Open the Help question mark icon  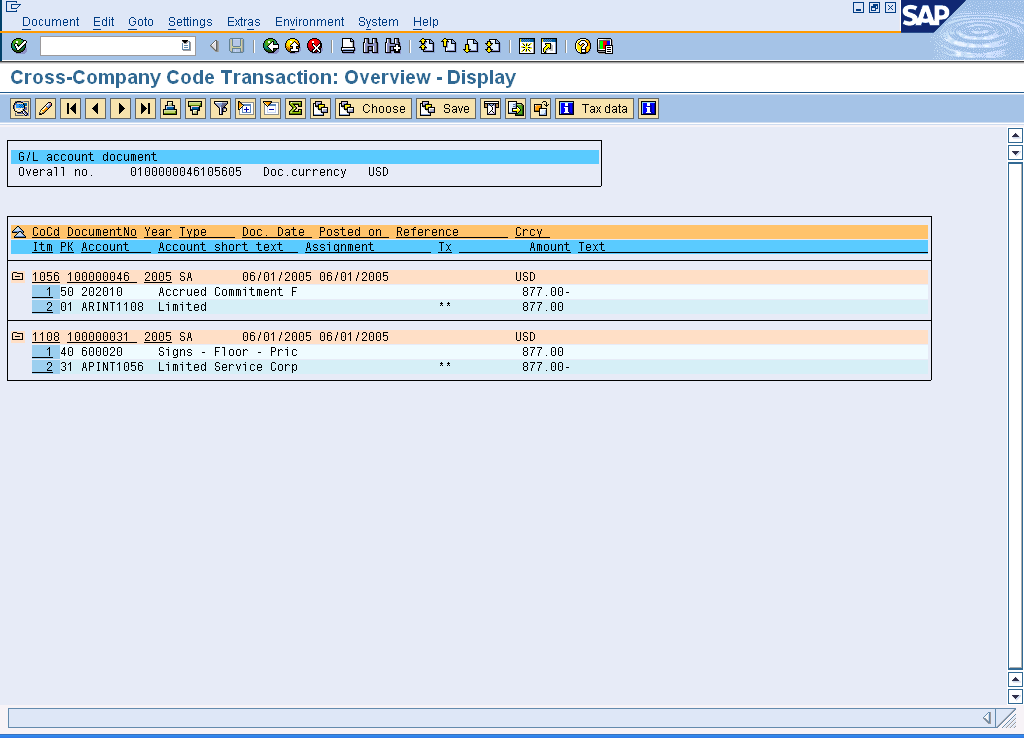pos(583,46)
